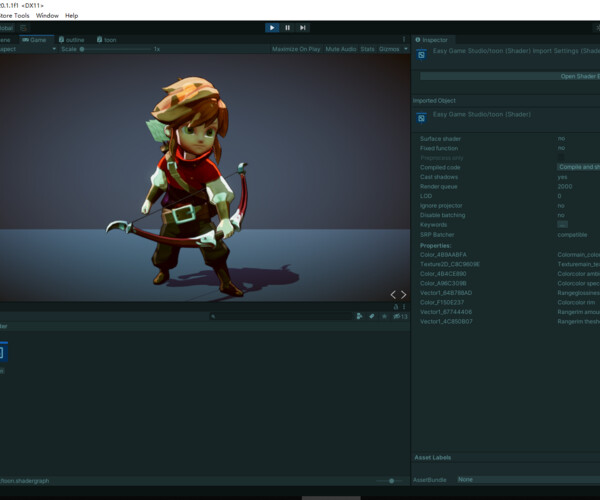This screenshot has width=600, height=500.
Task: Click the Project search field
Action: 281,316
